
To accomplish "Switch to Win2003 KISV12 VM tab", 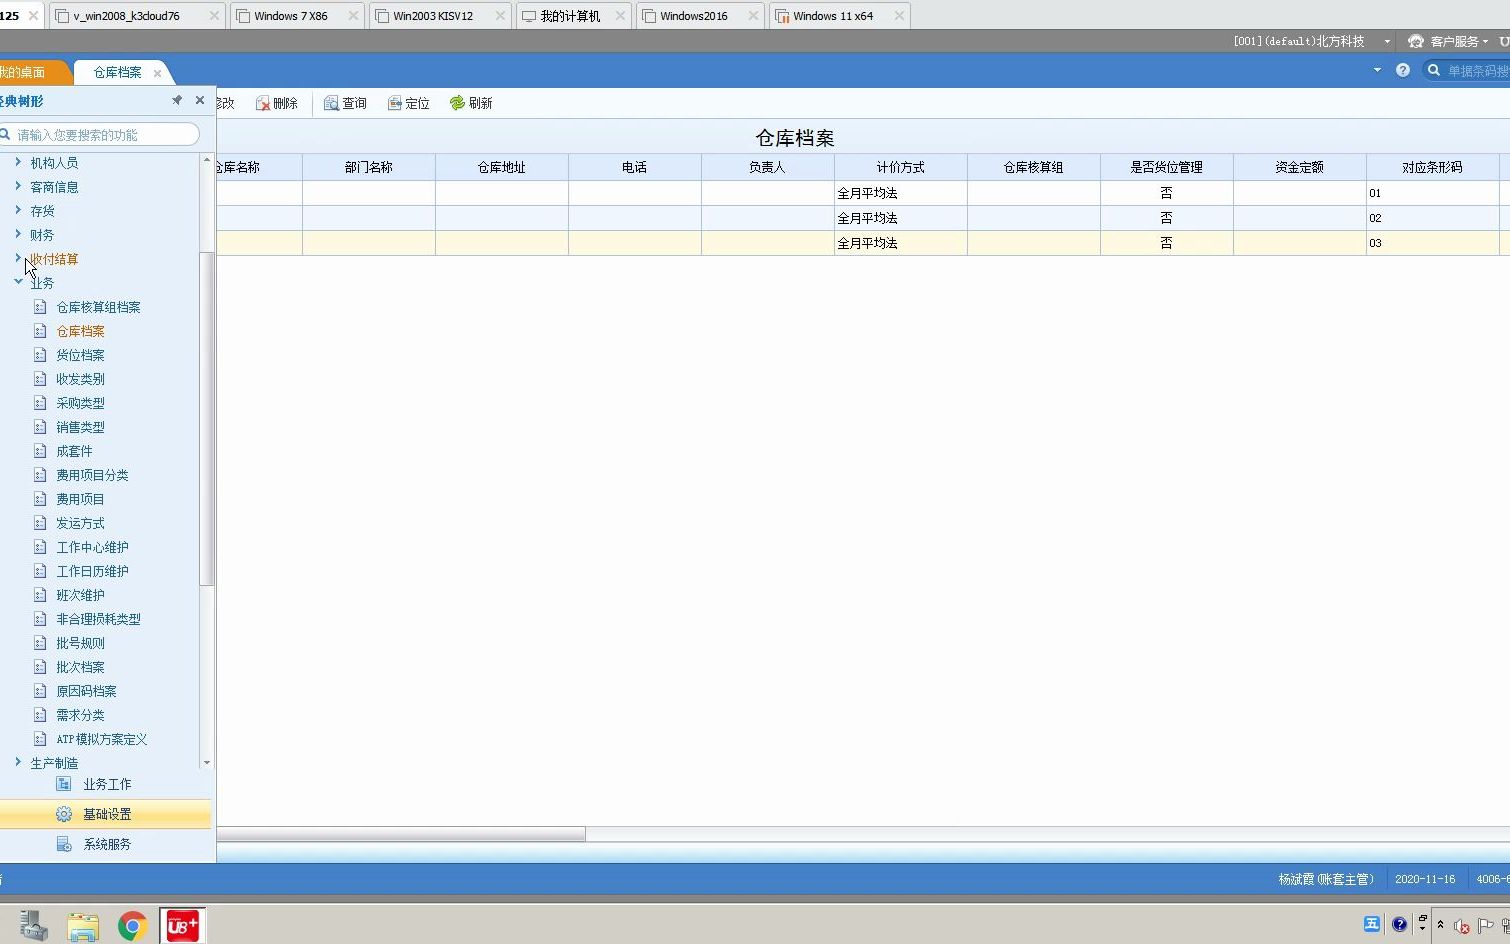I will [432, 16].
